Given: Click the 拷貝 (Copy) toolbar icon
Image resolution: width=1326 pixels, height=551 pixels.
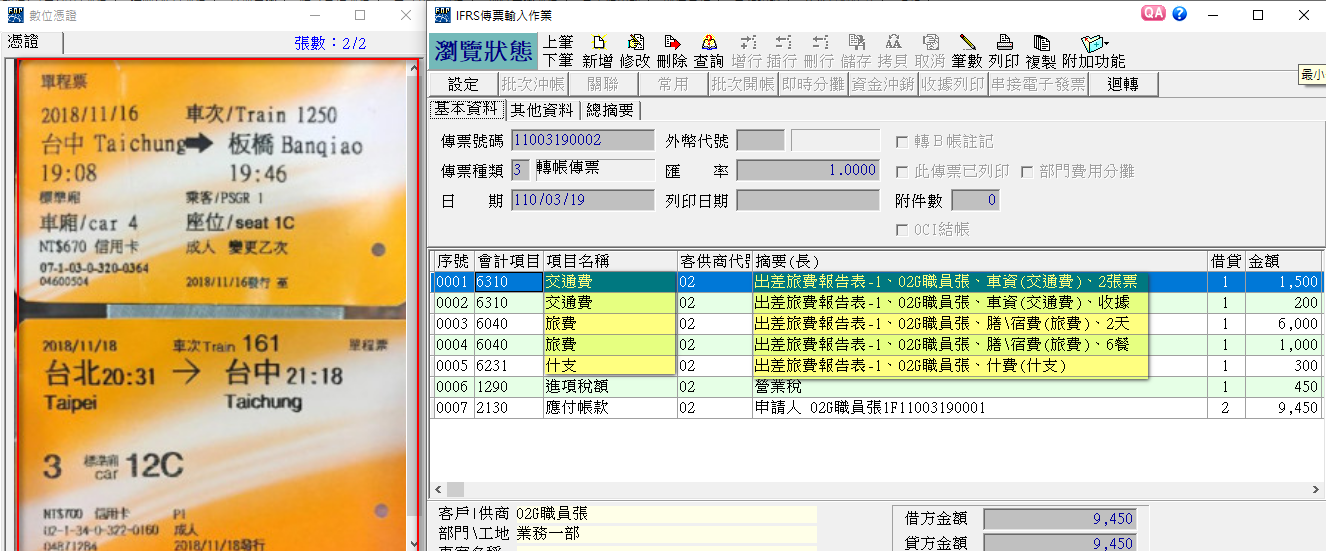Looking at the screenshot, I should [x=893, y=51].
